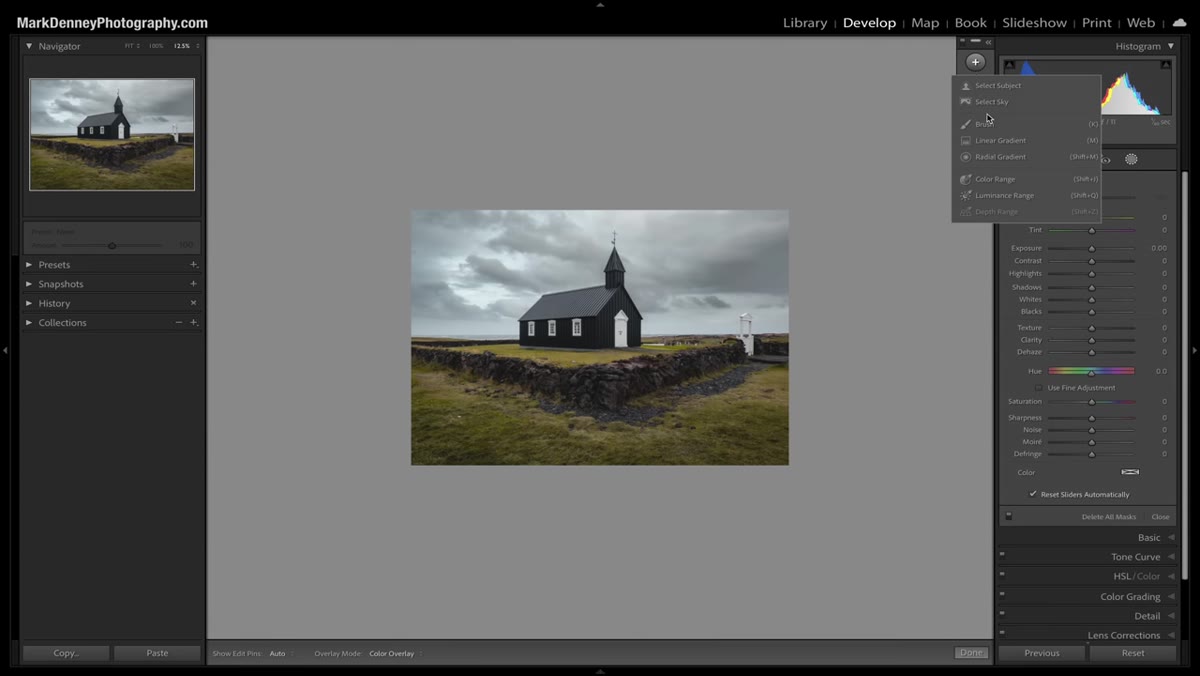Viewport: 1200px width, 676px height.
Task: Expand the History panel
Action: tap(29, 303)
